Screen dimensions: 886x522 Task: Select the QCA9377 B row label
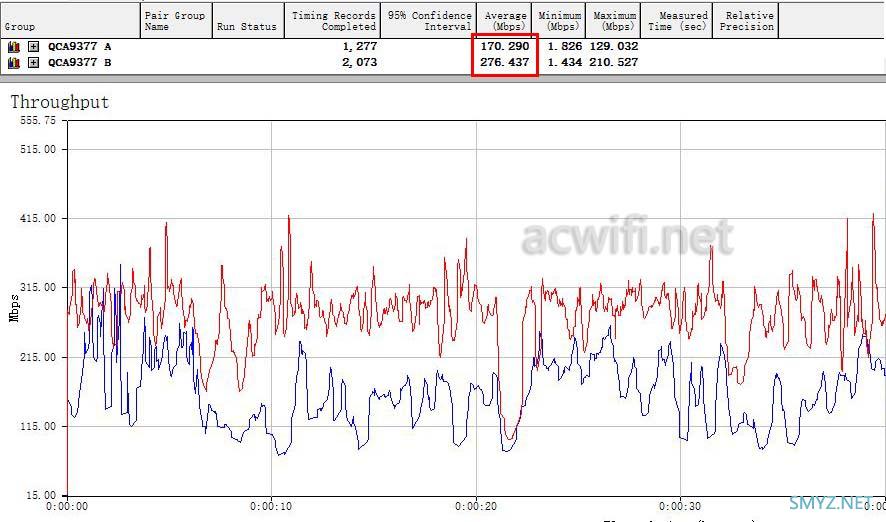[x=79, y=63]
